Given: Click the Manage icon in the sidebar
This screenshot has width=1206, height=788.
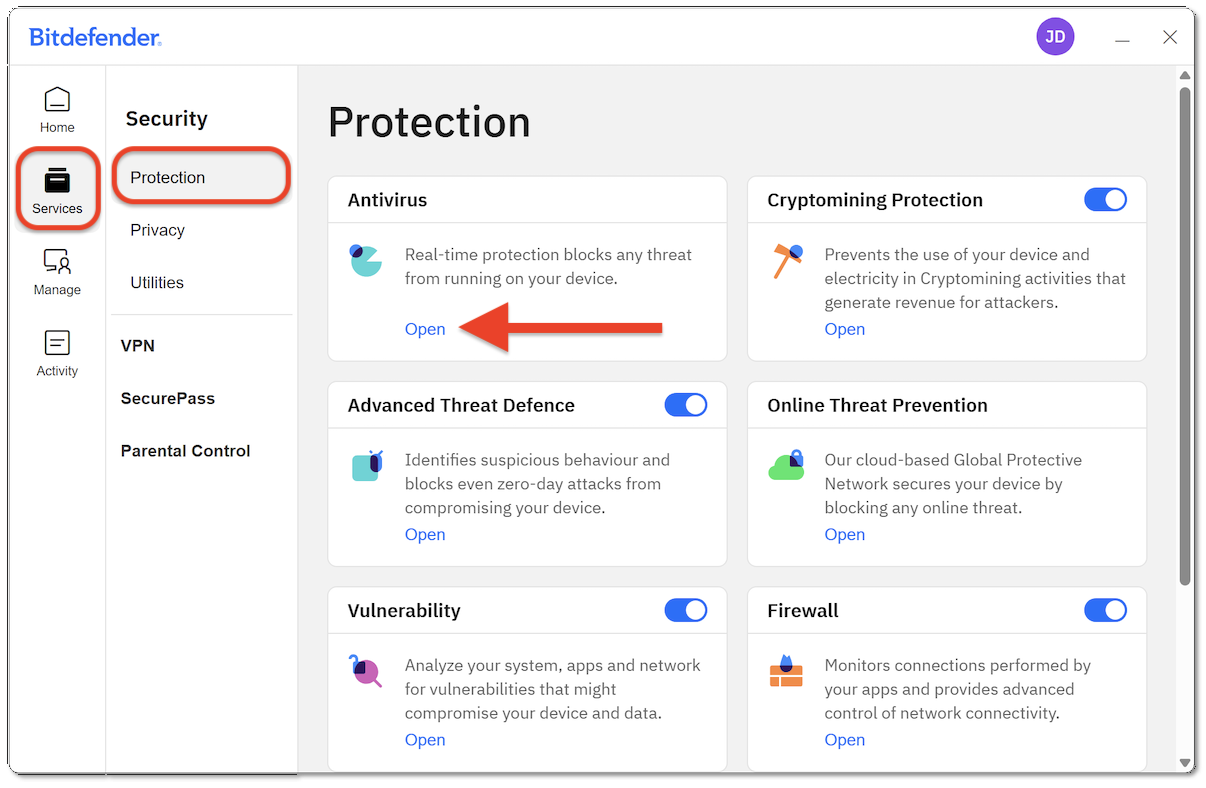Looking at the screenshot, I should (55, 270).
